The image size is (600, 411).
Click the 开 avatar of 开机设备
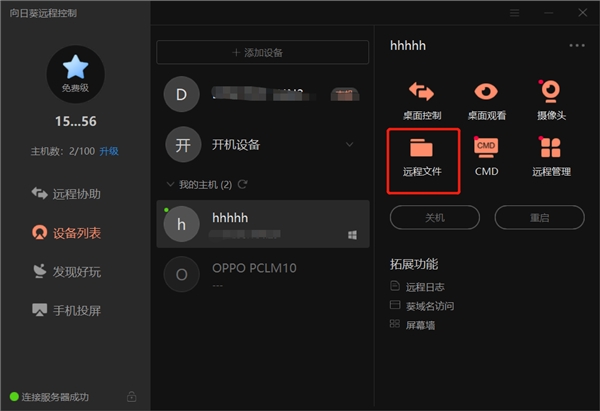(x=183, y=145)
